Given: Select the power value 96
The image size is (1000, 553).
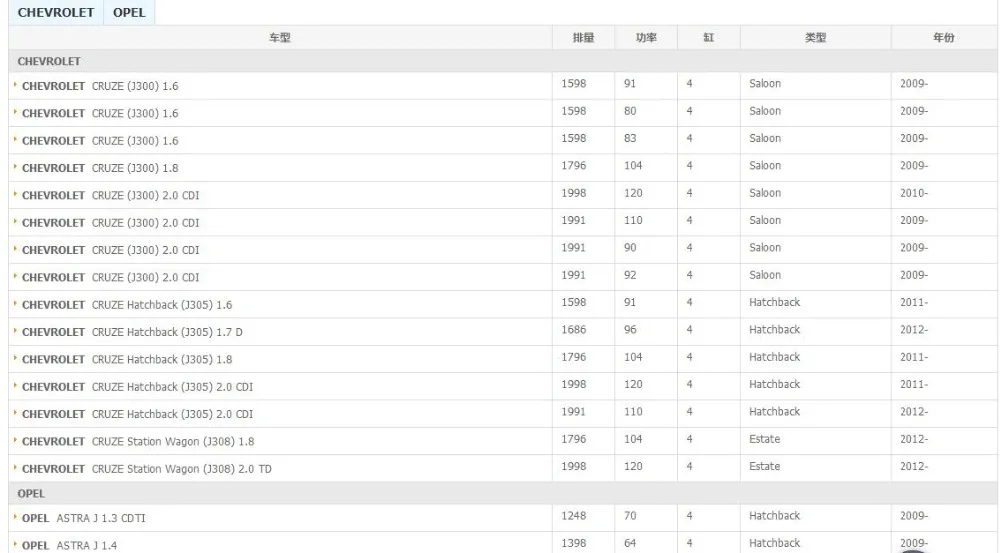Looking at the screenshot, I should 630,330.
